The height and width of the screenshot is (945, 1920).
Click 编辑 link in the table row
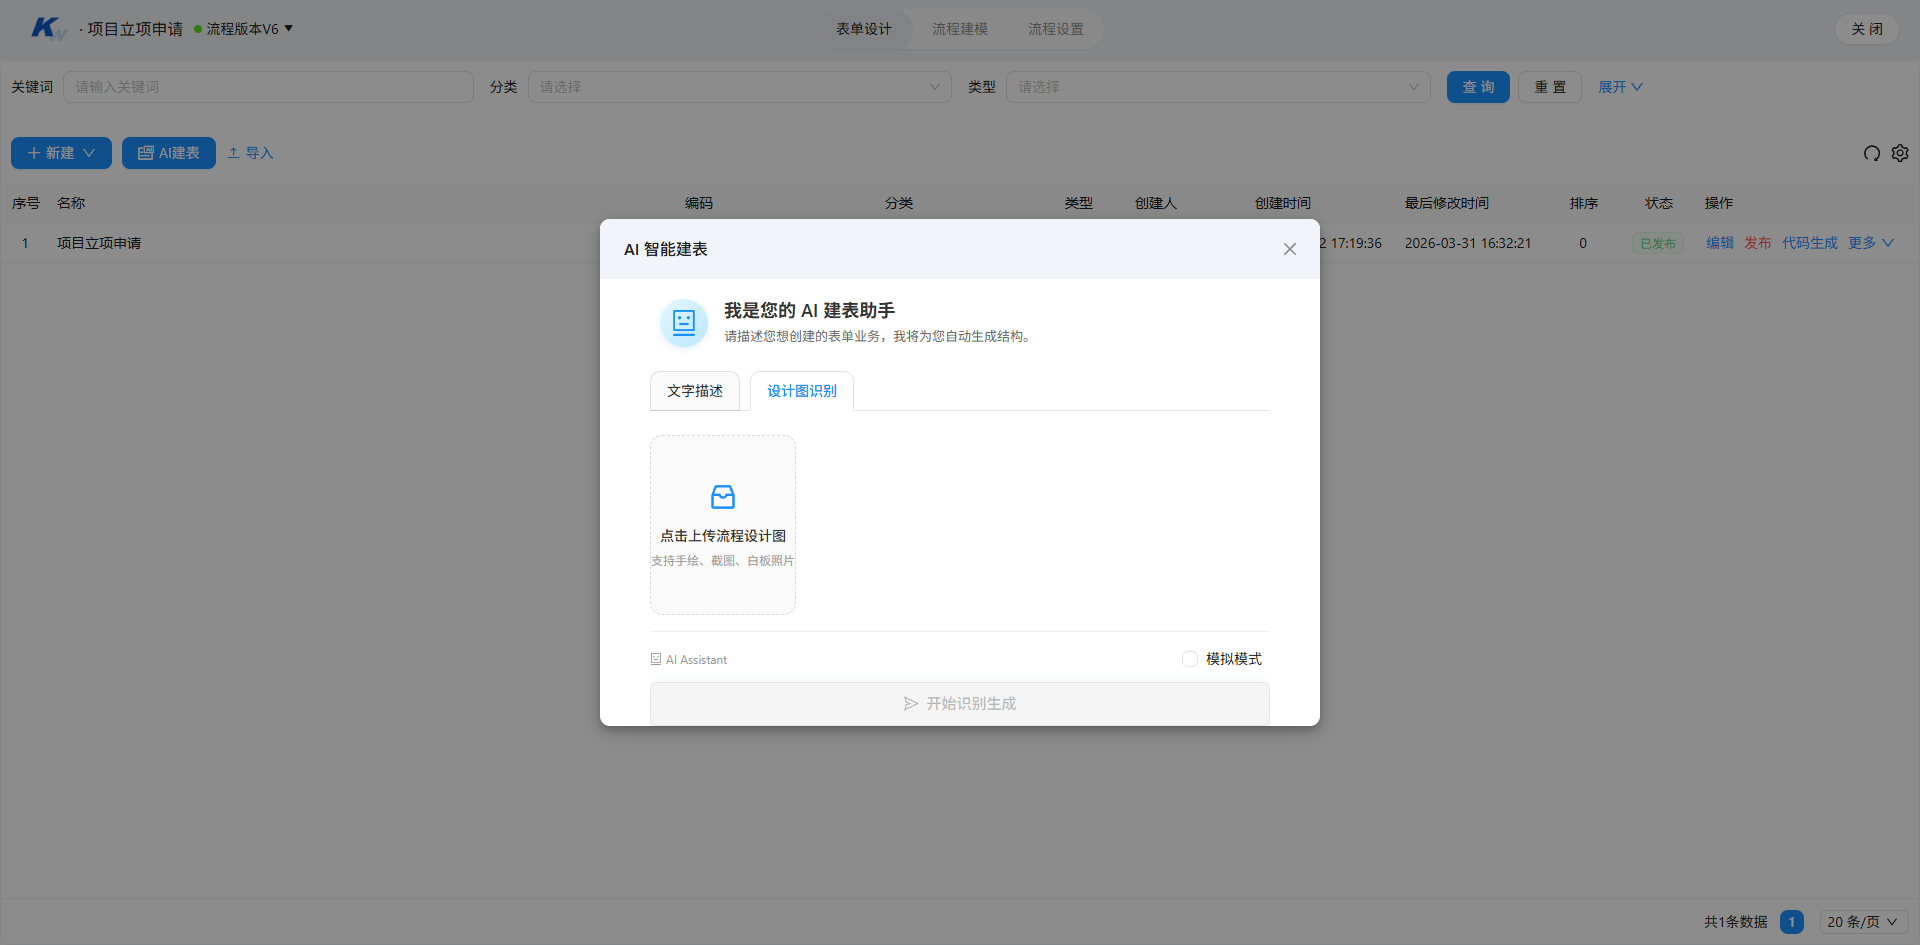point(1720,243)
